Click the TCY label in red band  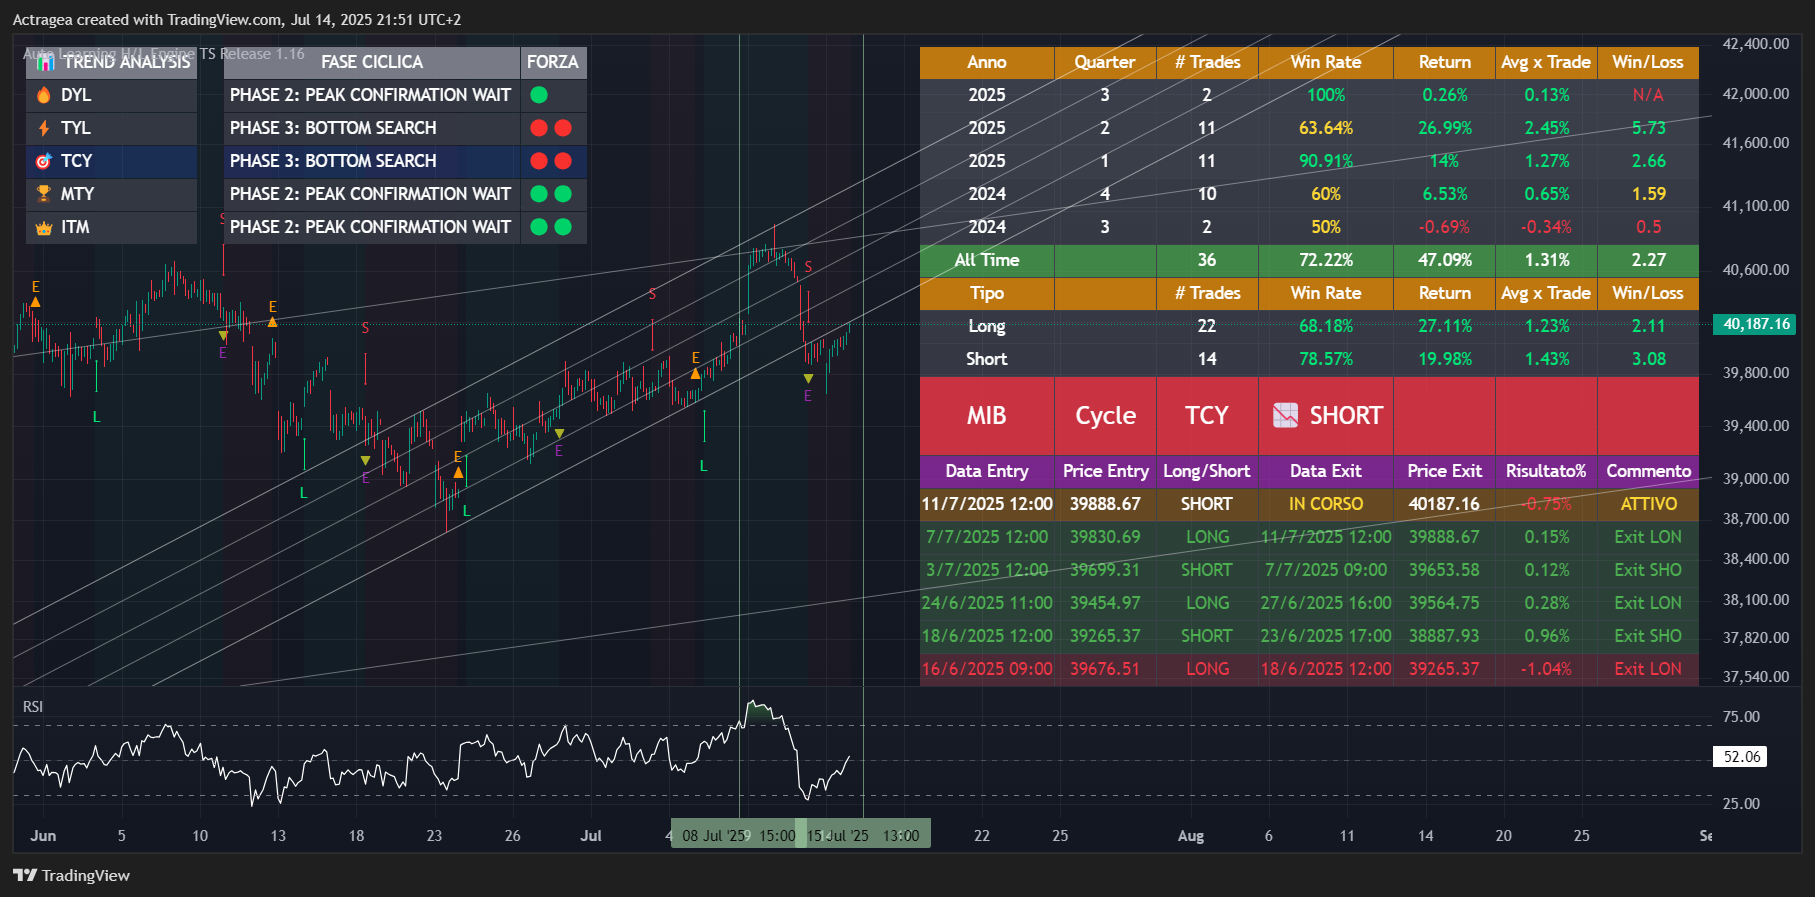click(1207, 415)
